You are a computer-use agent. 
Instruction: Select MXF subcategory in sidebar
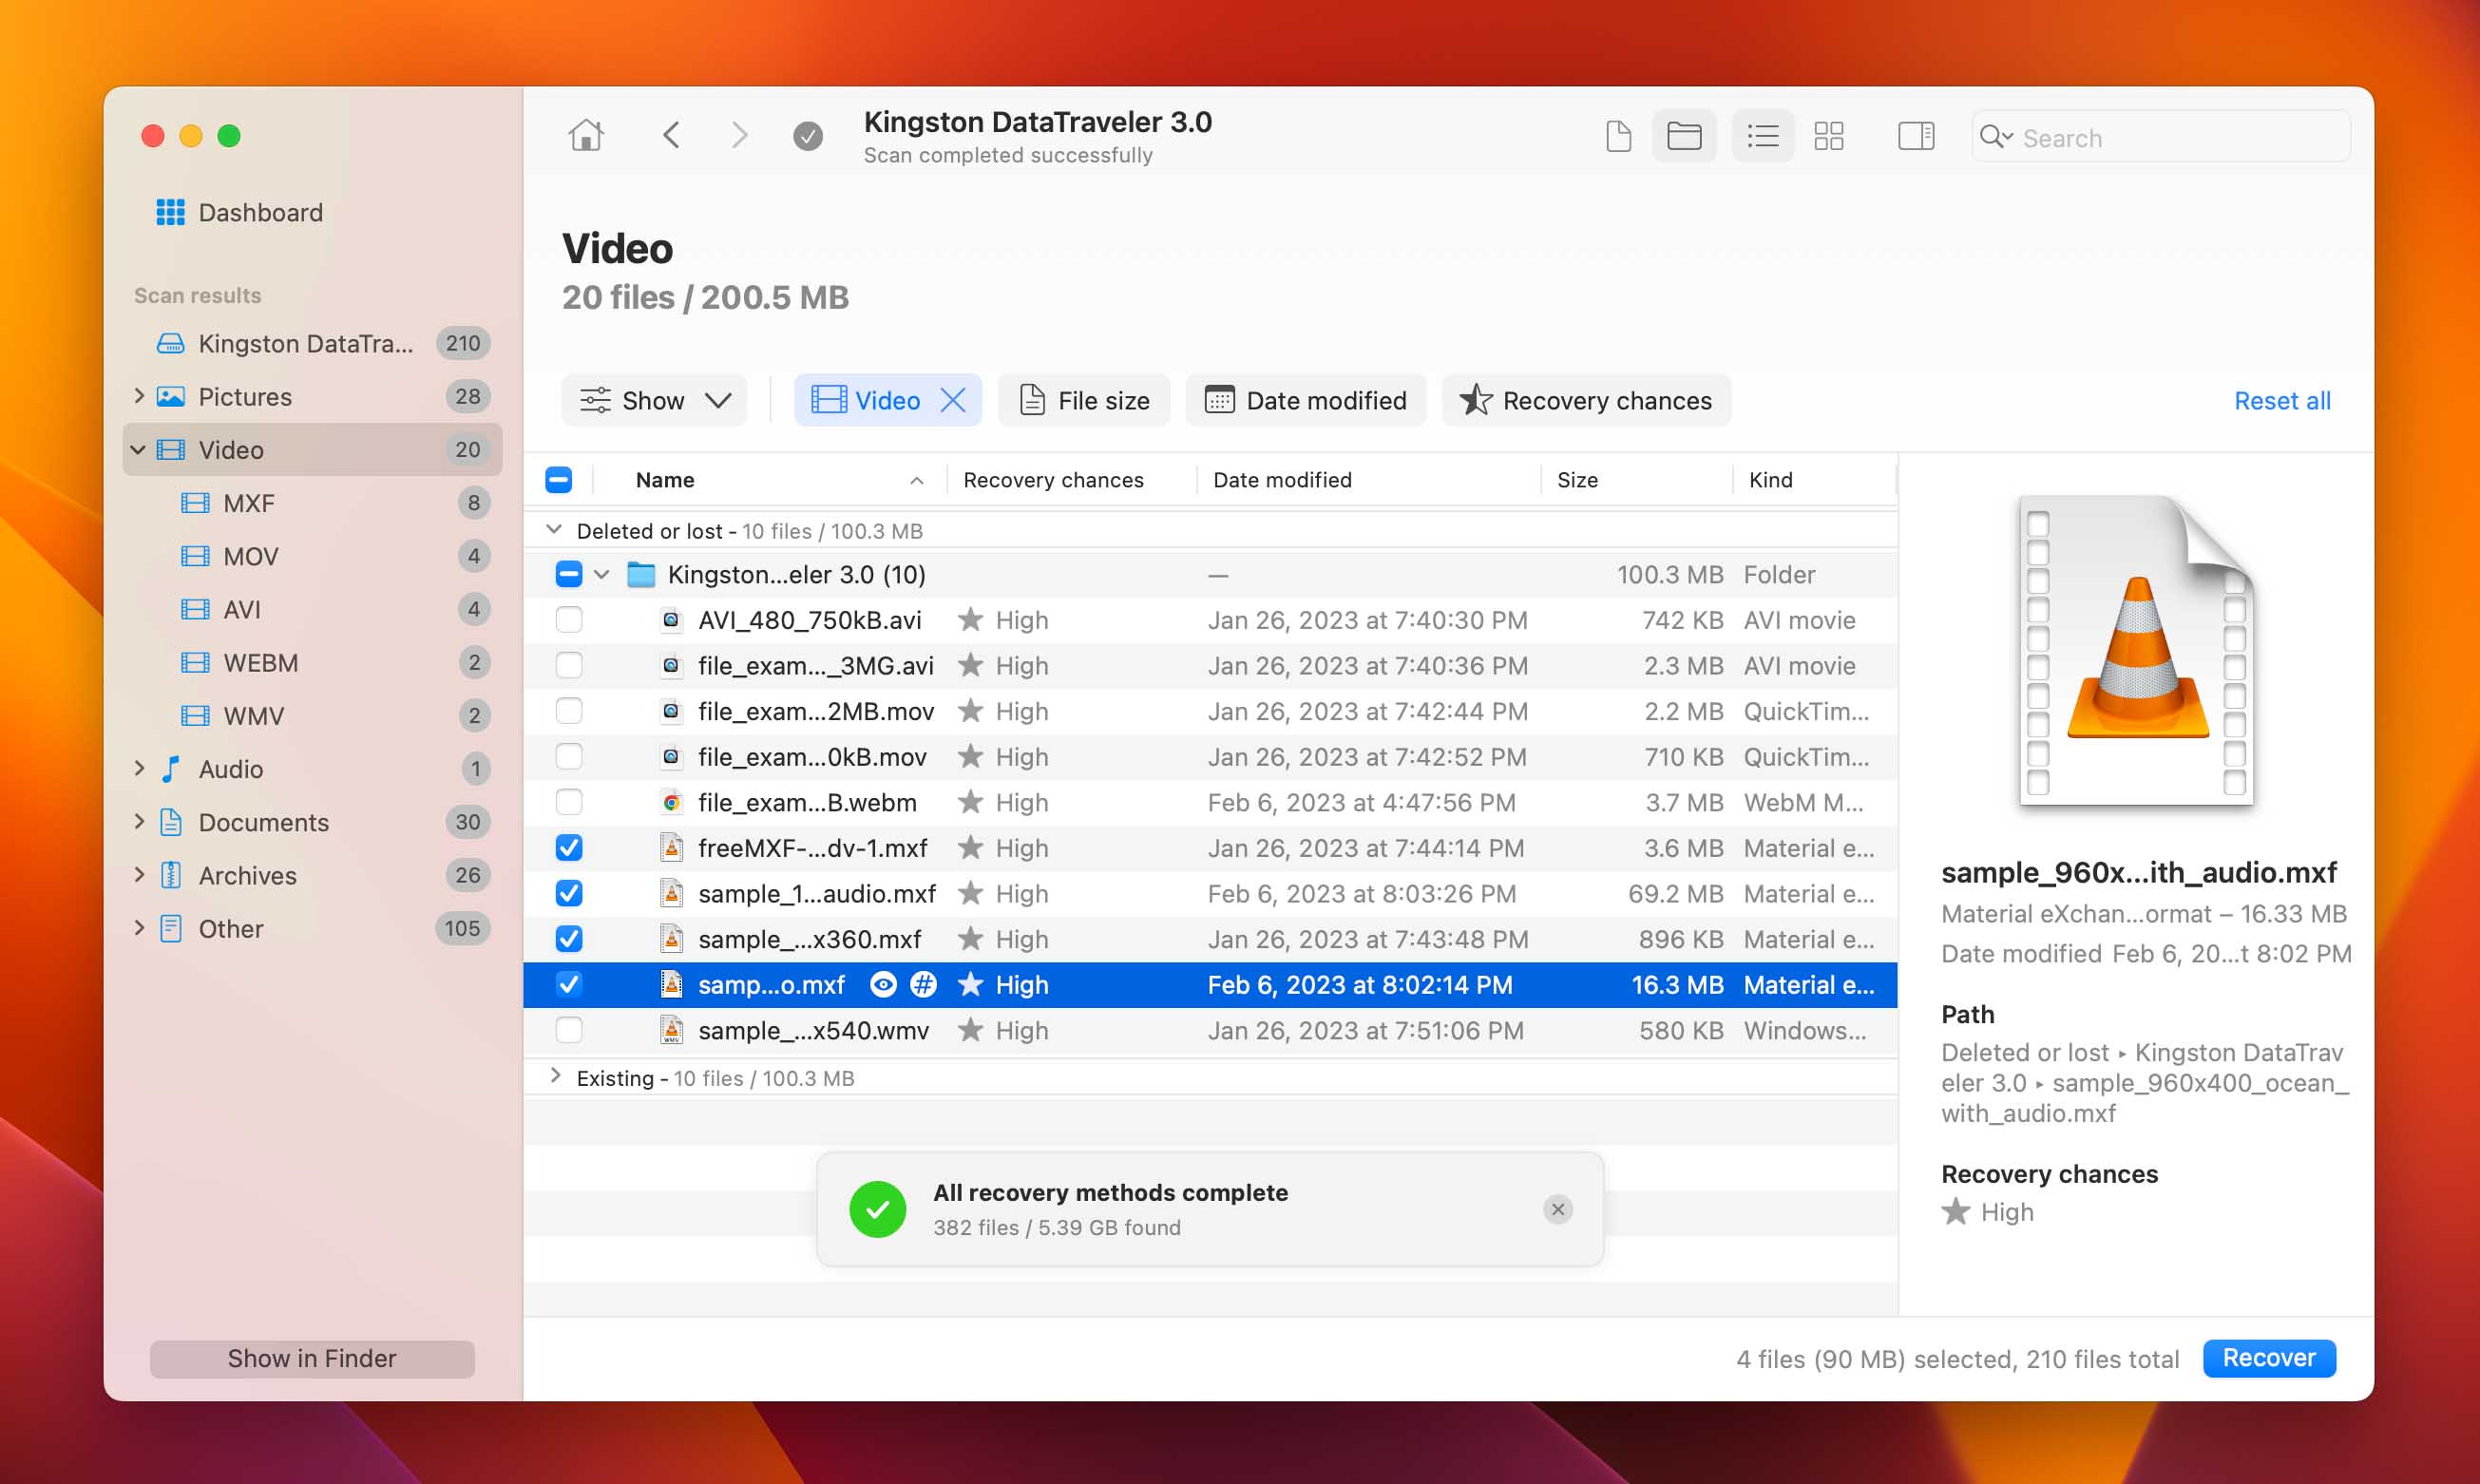[312, 503]
